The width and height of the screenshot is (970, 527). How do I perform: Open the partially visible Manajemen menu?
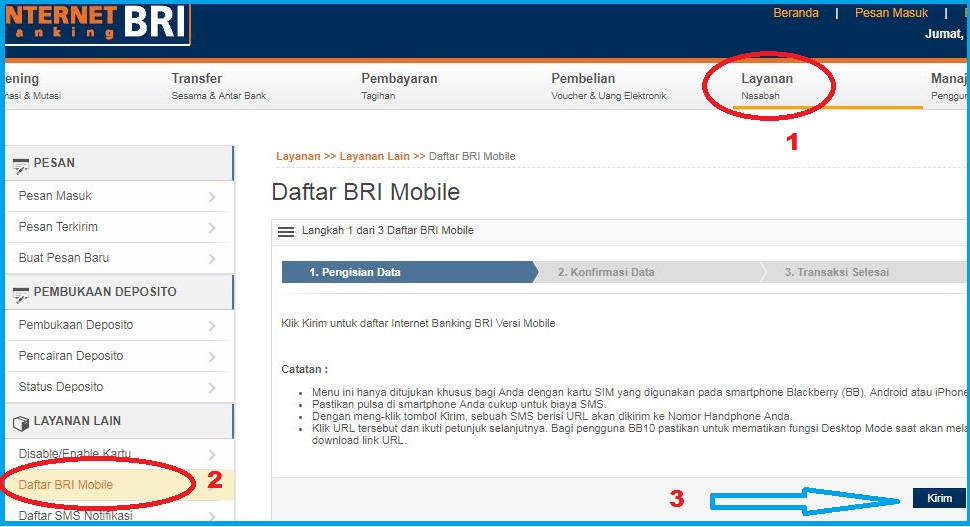[948, 87]
